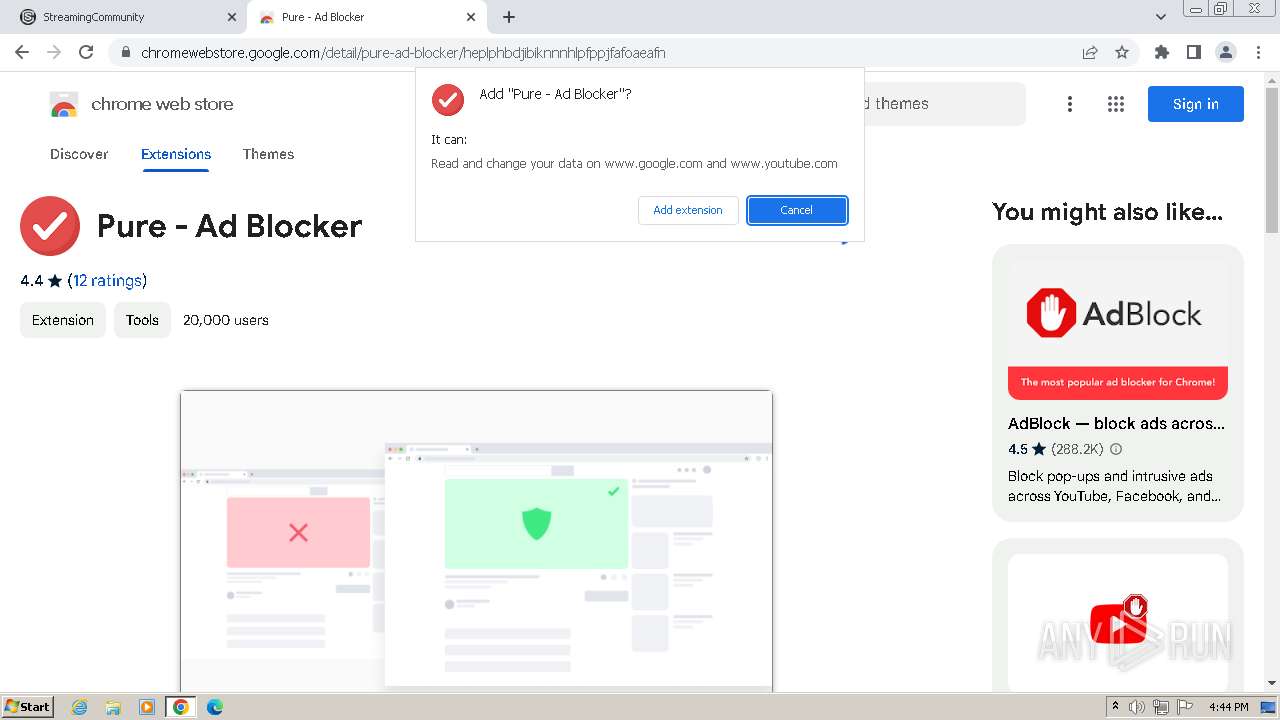Sign in to Chrome Web Store
This screenshot has width=1280, height=720.
coord(1196,104)
